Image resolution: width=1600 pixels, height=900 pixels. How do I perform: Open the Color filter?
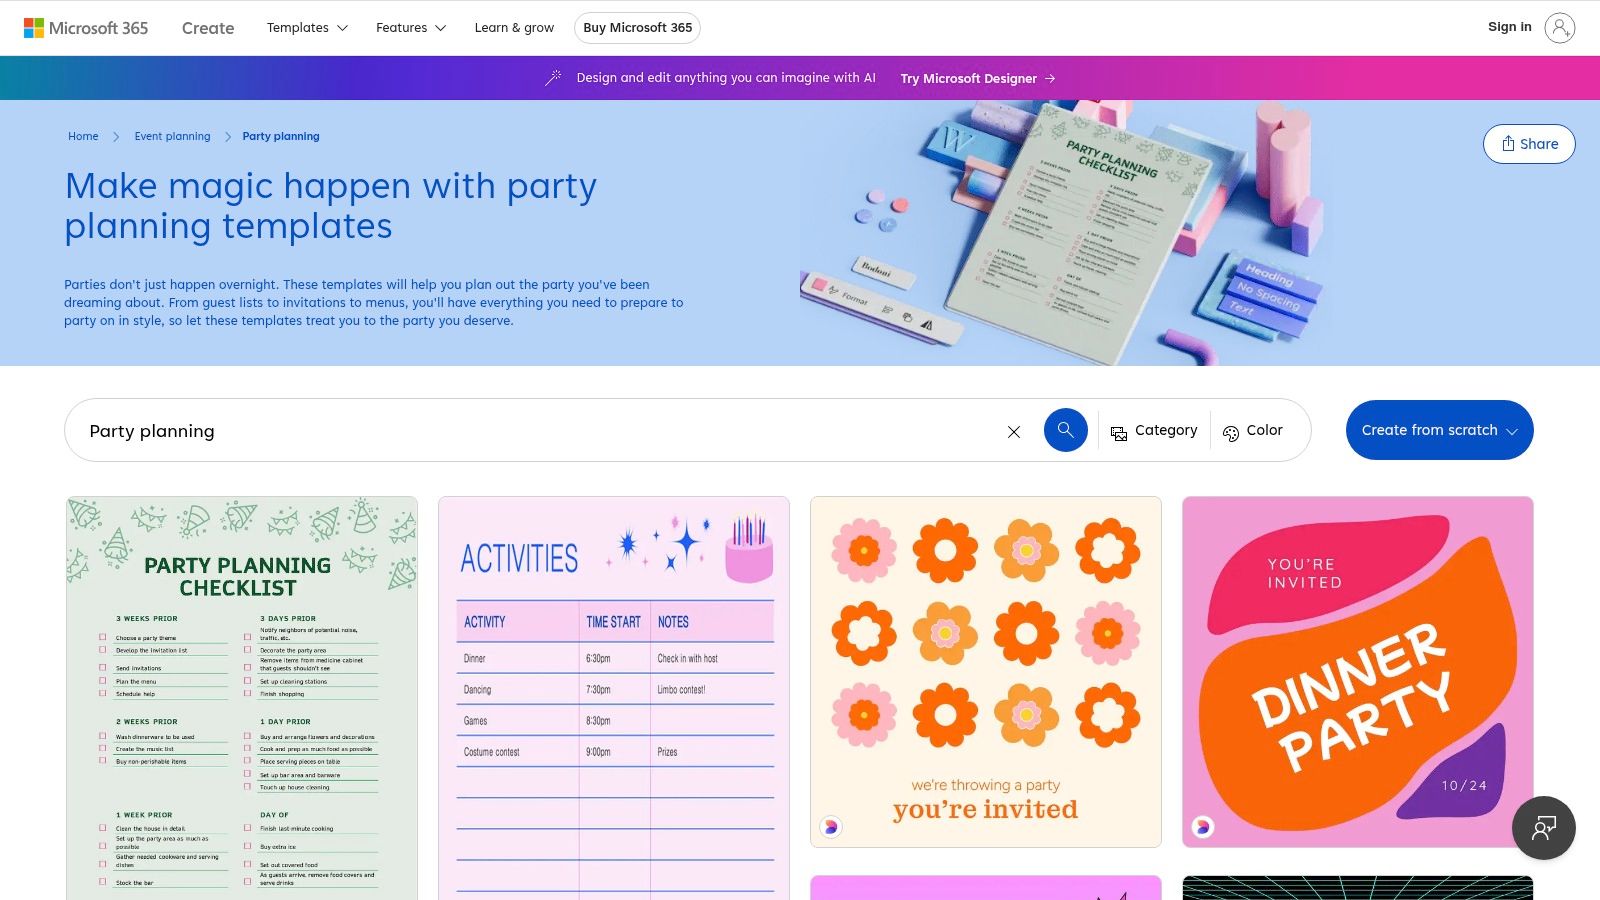click(1253, 430)
